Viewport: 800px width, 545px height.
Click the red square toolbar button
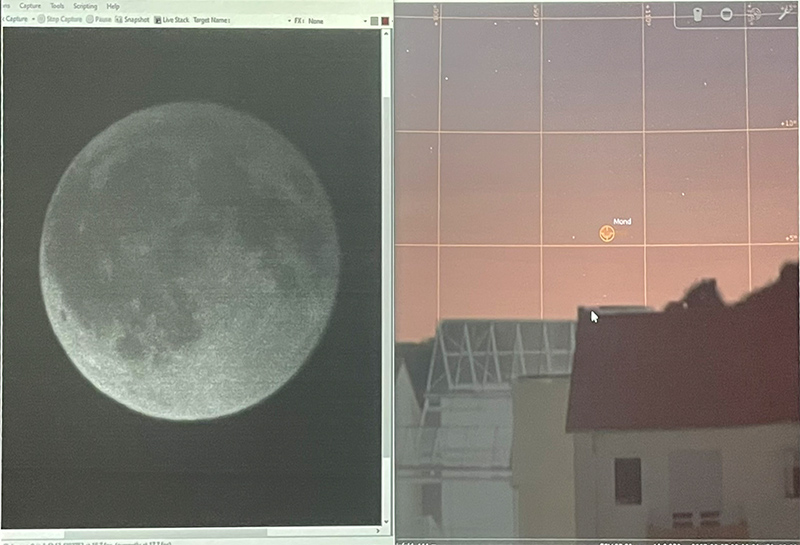[385, 21]
